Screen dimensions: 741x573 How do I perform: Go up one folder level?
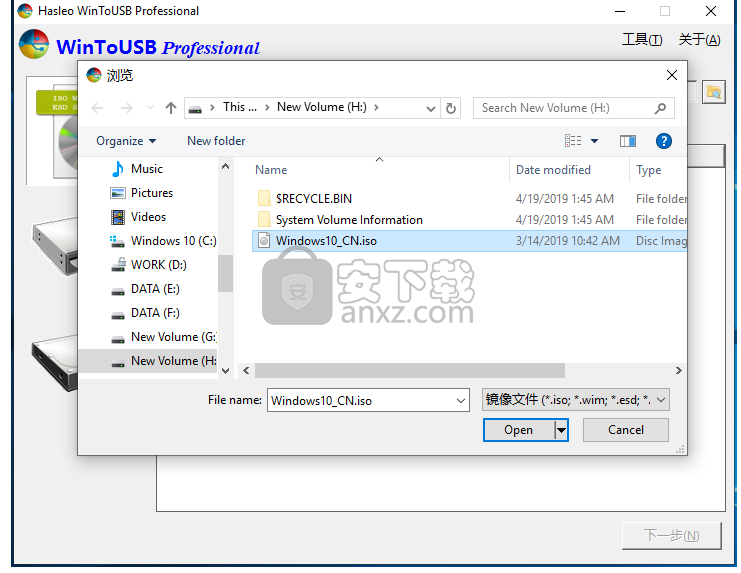click(171, 108)
